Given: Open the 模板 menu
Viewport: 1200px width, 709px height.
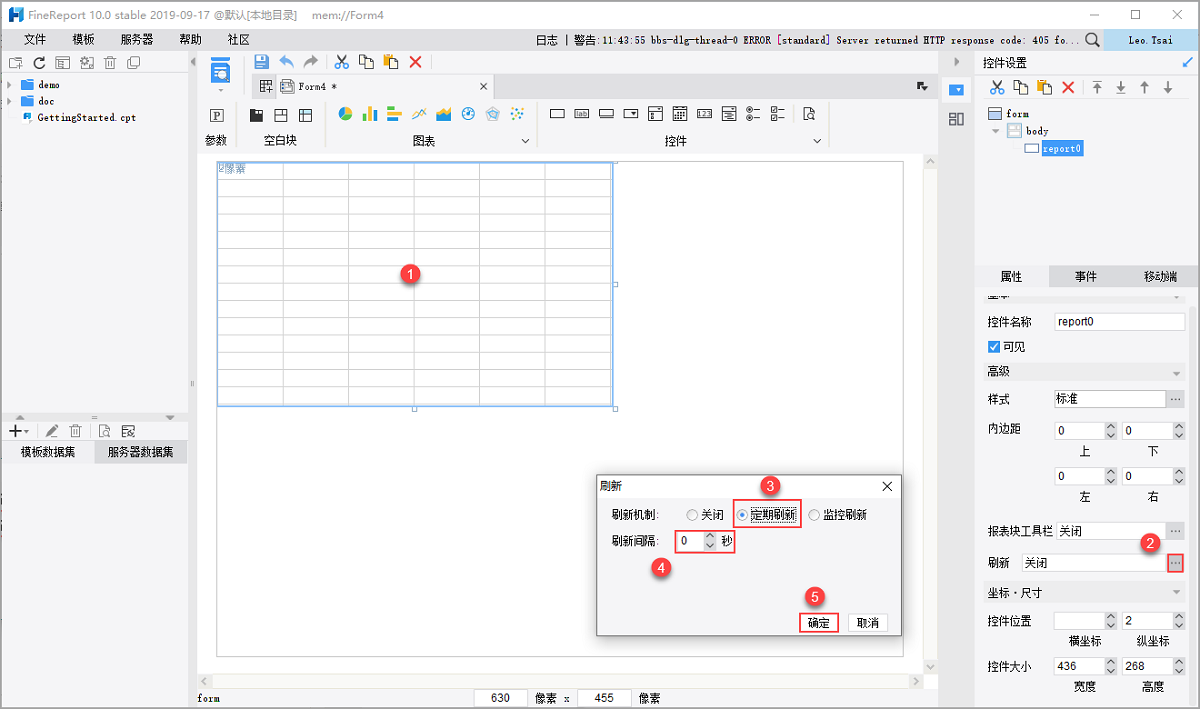Looking at the screenshot, I should coord(84,40).
